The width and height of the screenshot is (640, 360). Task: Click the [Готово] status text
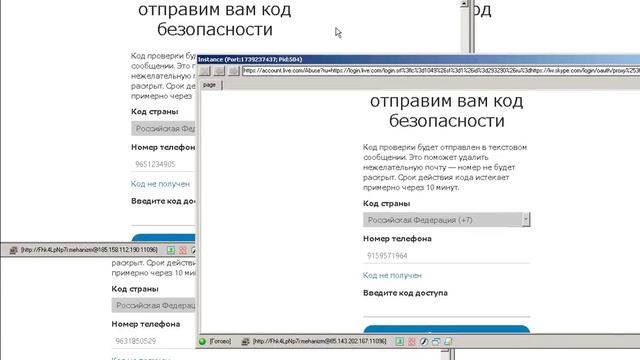(x=220, y=341)
